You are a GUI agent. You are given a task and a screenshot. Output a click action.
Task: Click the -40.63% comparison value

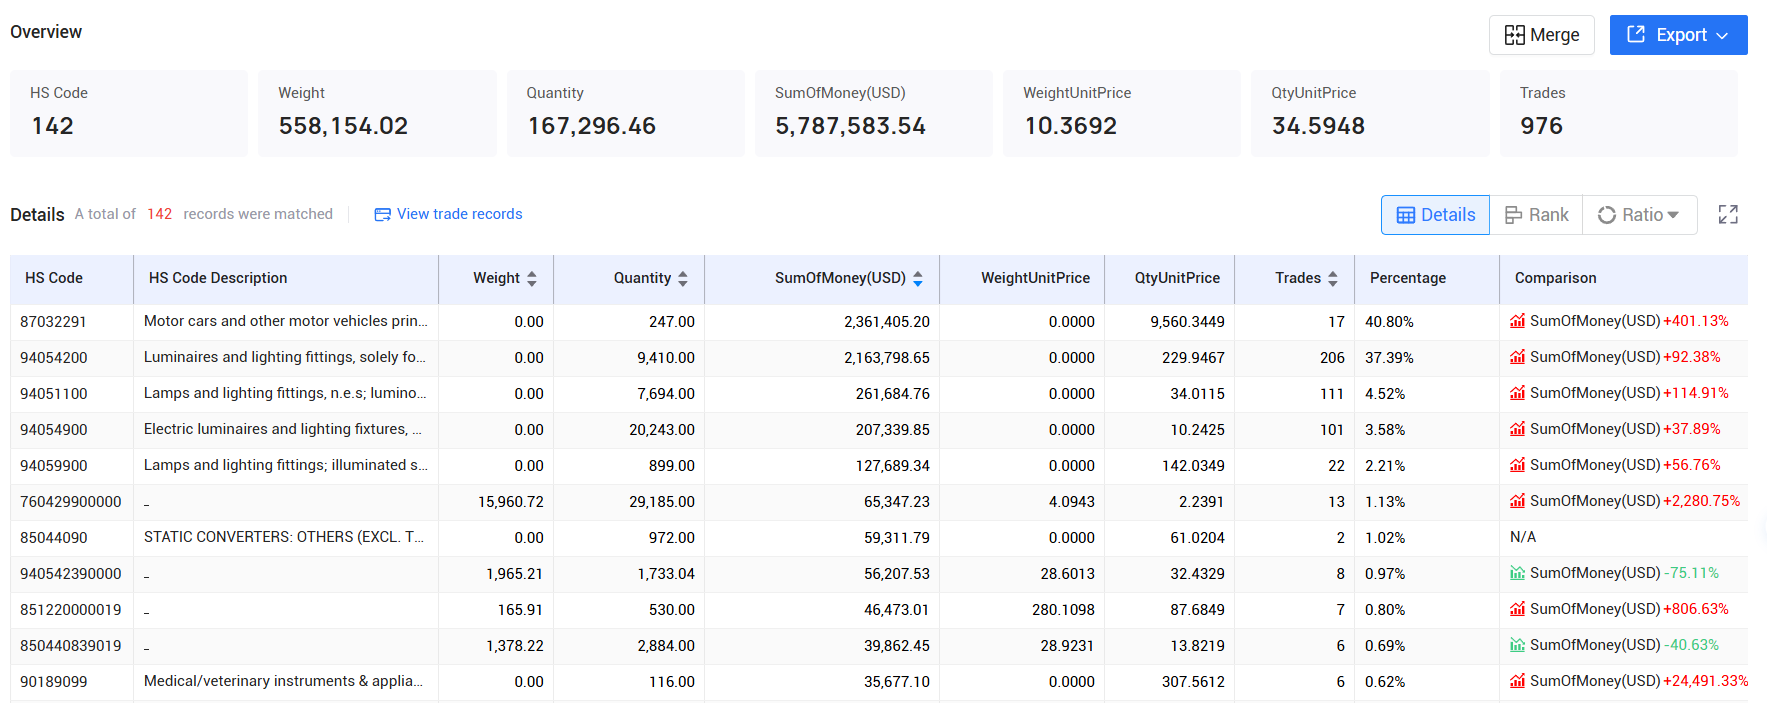[x=1691, y=645]
